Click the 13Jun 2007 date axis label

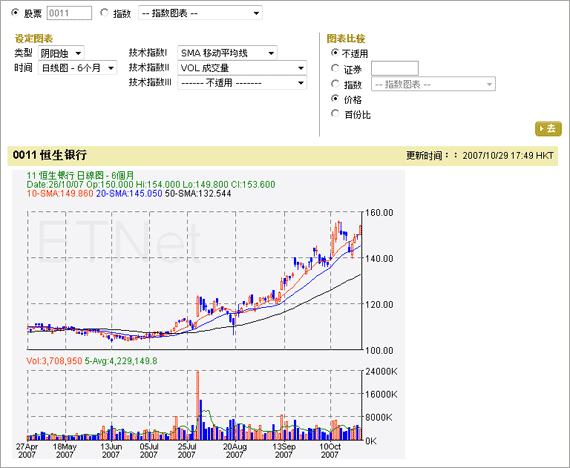pyautogui.click(x=111, y=451)
